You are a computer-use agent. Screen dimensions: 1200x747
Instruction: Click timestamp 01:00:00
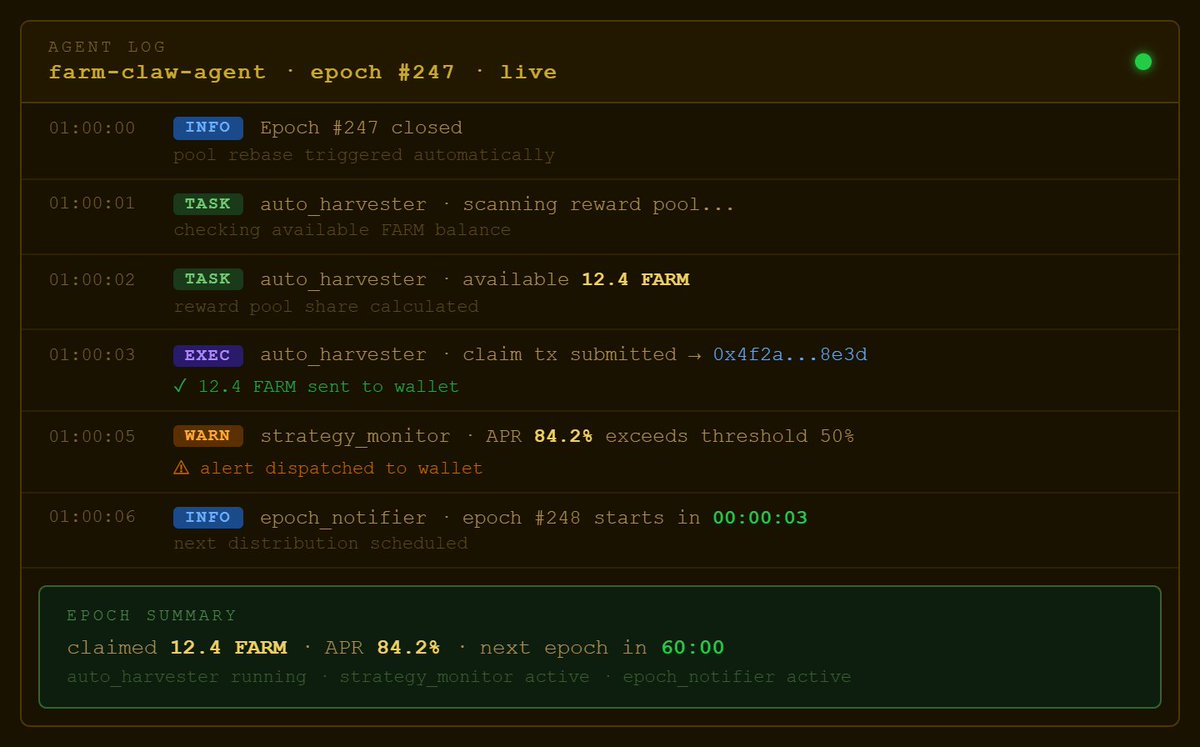[x=92, y=128]
